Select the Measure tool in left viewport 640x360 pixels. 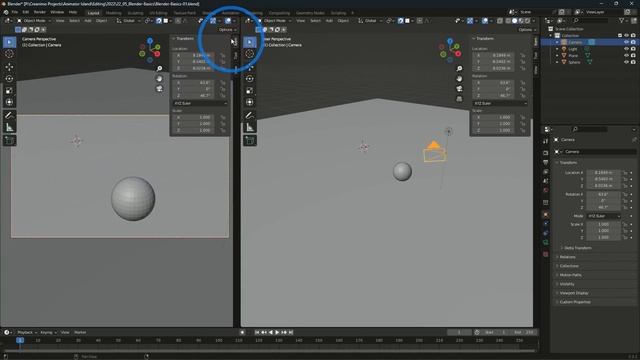9,128
